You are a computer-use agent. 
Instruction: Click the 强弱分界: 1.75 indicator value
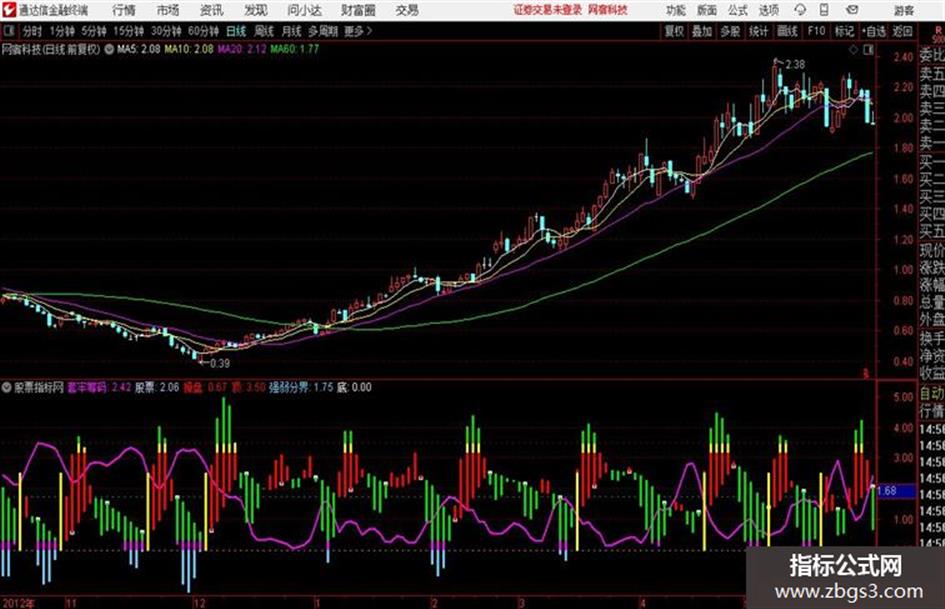(301, 387)
